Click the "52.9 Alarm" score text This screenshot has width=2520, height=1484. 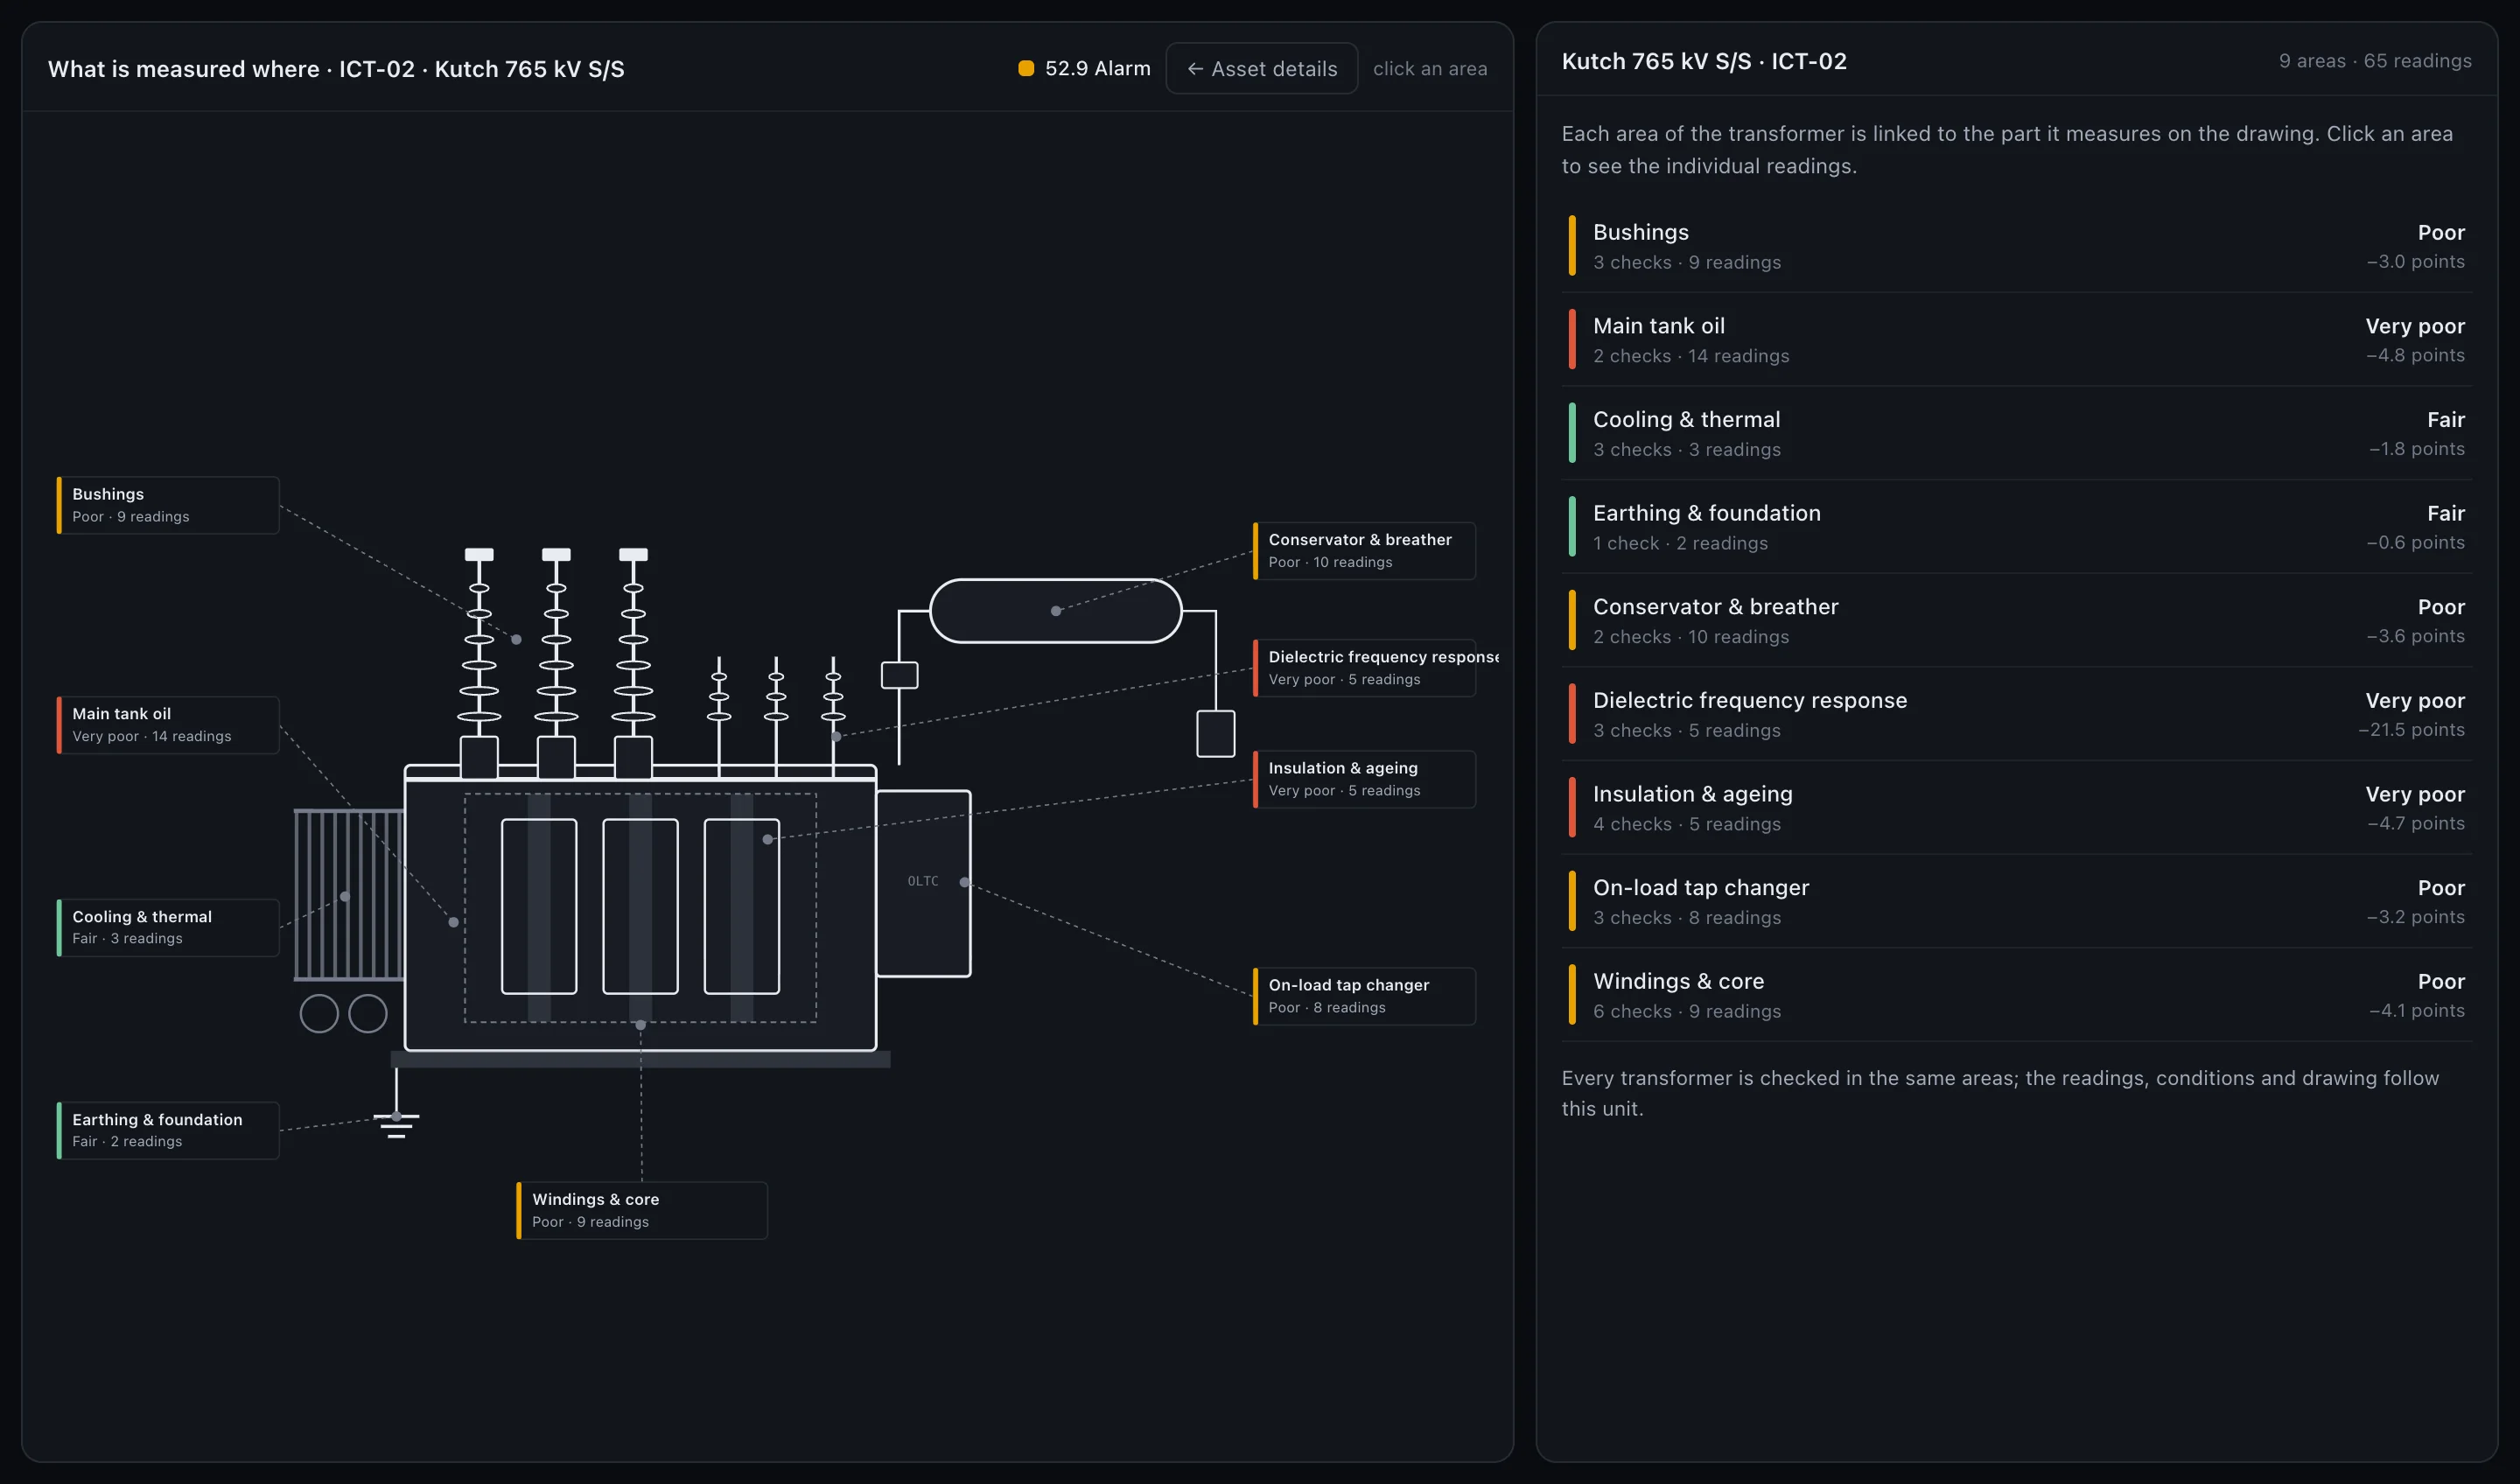click(1097, 68)
